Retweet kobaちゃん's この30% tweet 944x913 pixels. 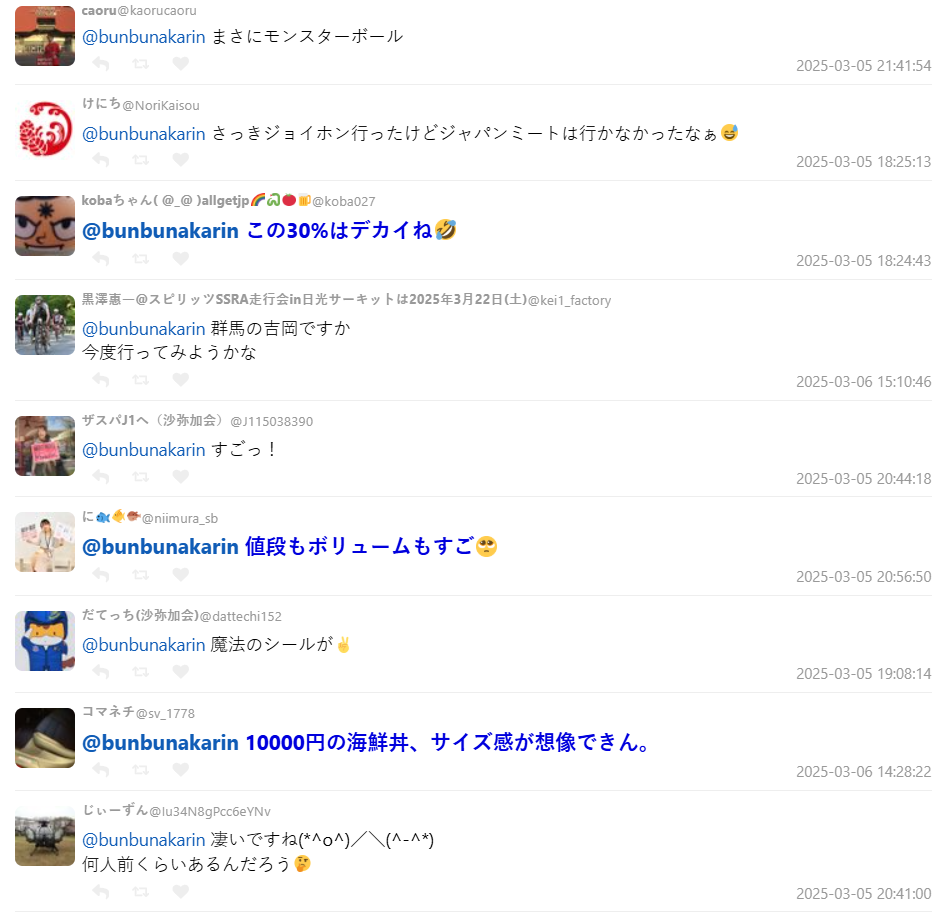141,259
